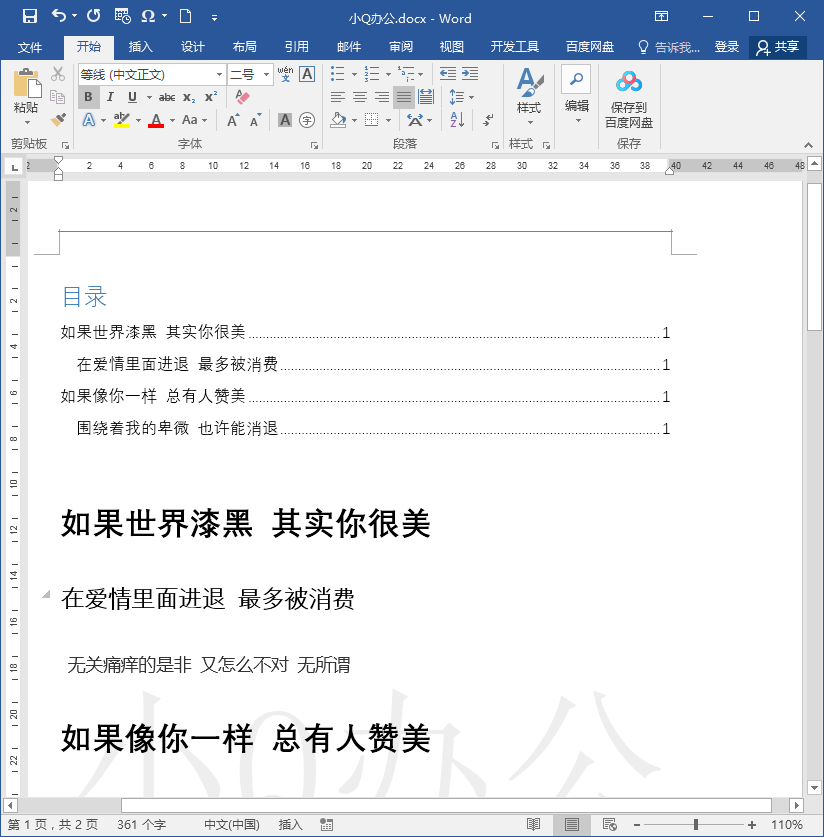
Task: Click the Cut scissors icon
Action: point(58,74)
